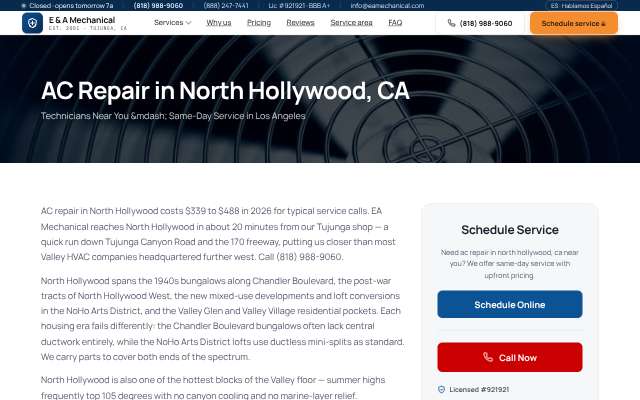
Task: Call the (888) 247-7441 number
Action: 226,6
